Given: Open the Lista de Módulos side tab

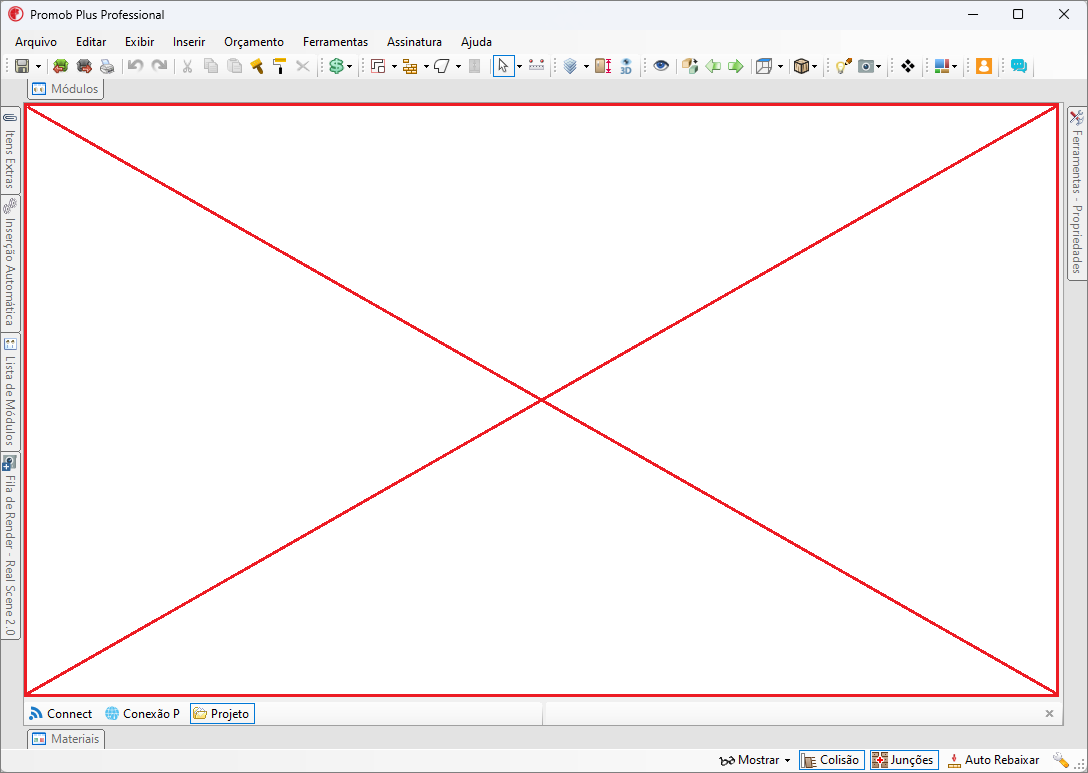Looking at the screenshot, I should [10, 393].
